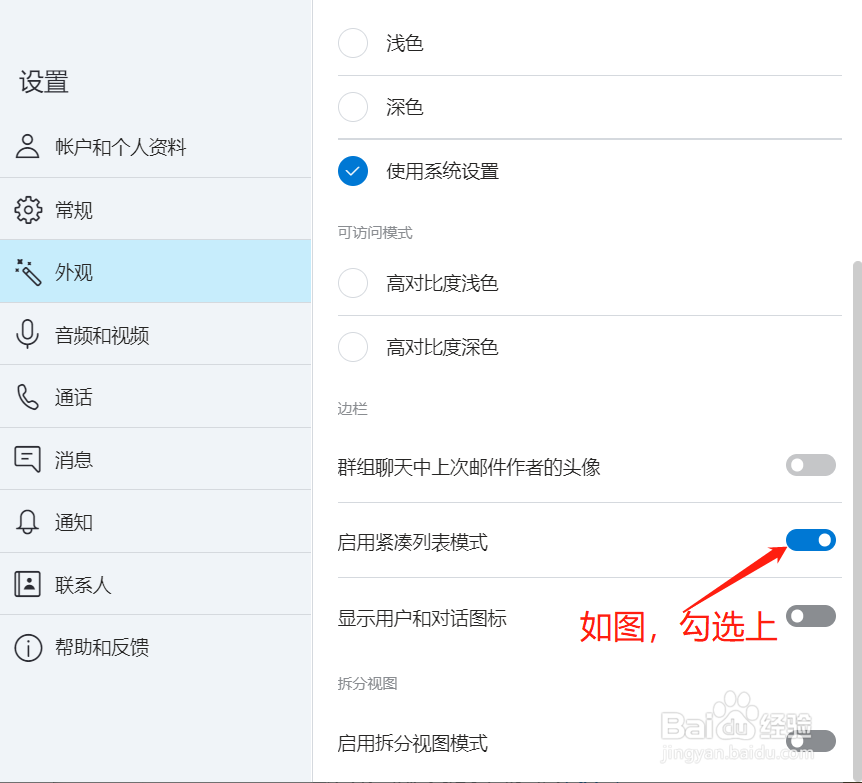Viewport: 862px width, 783px height.
Task: Click the 使用系统设置 label text
Action: pos(443,171)
